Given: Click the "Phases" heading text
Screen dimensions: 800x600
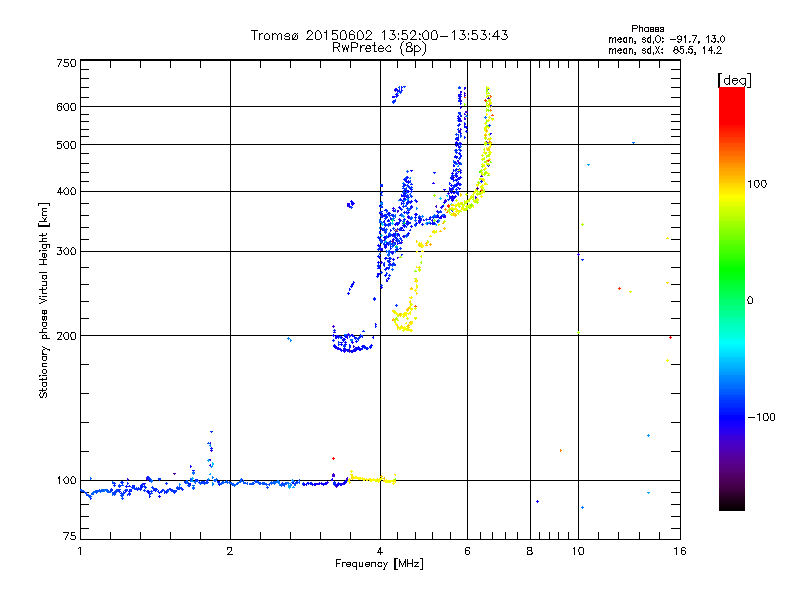Looking at the screenshot, I should [x=647, y=29].
